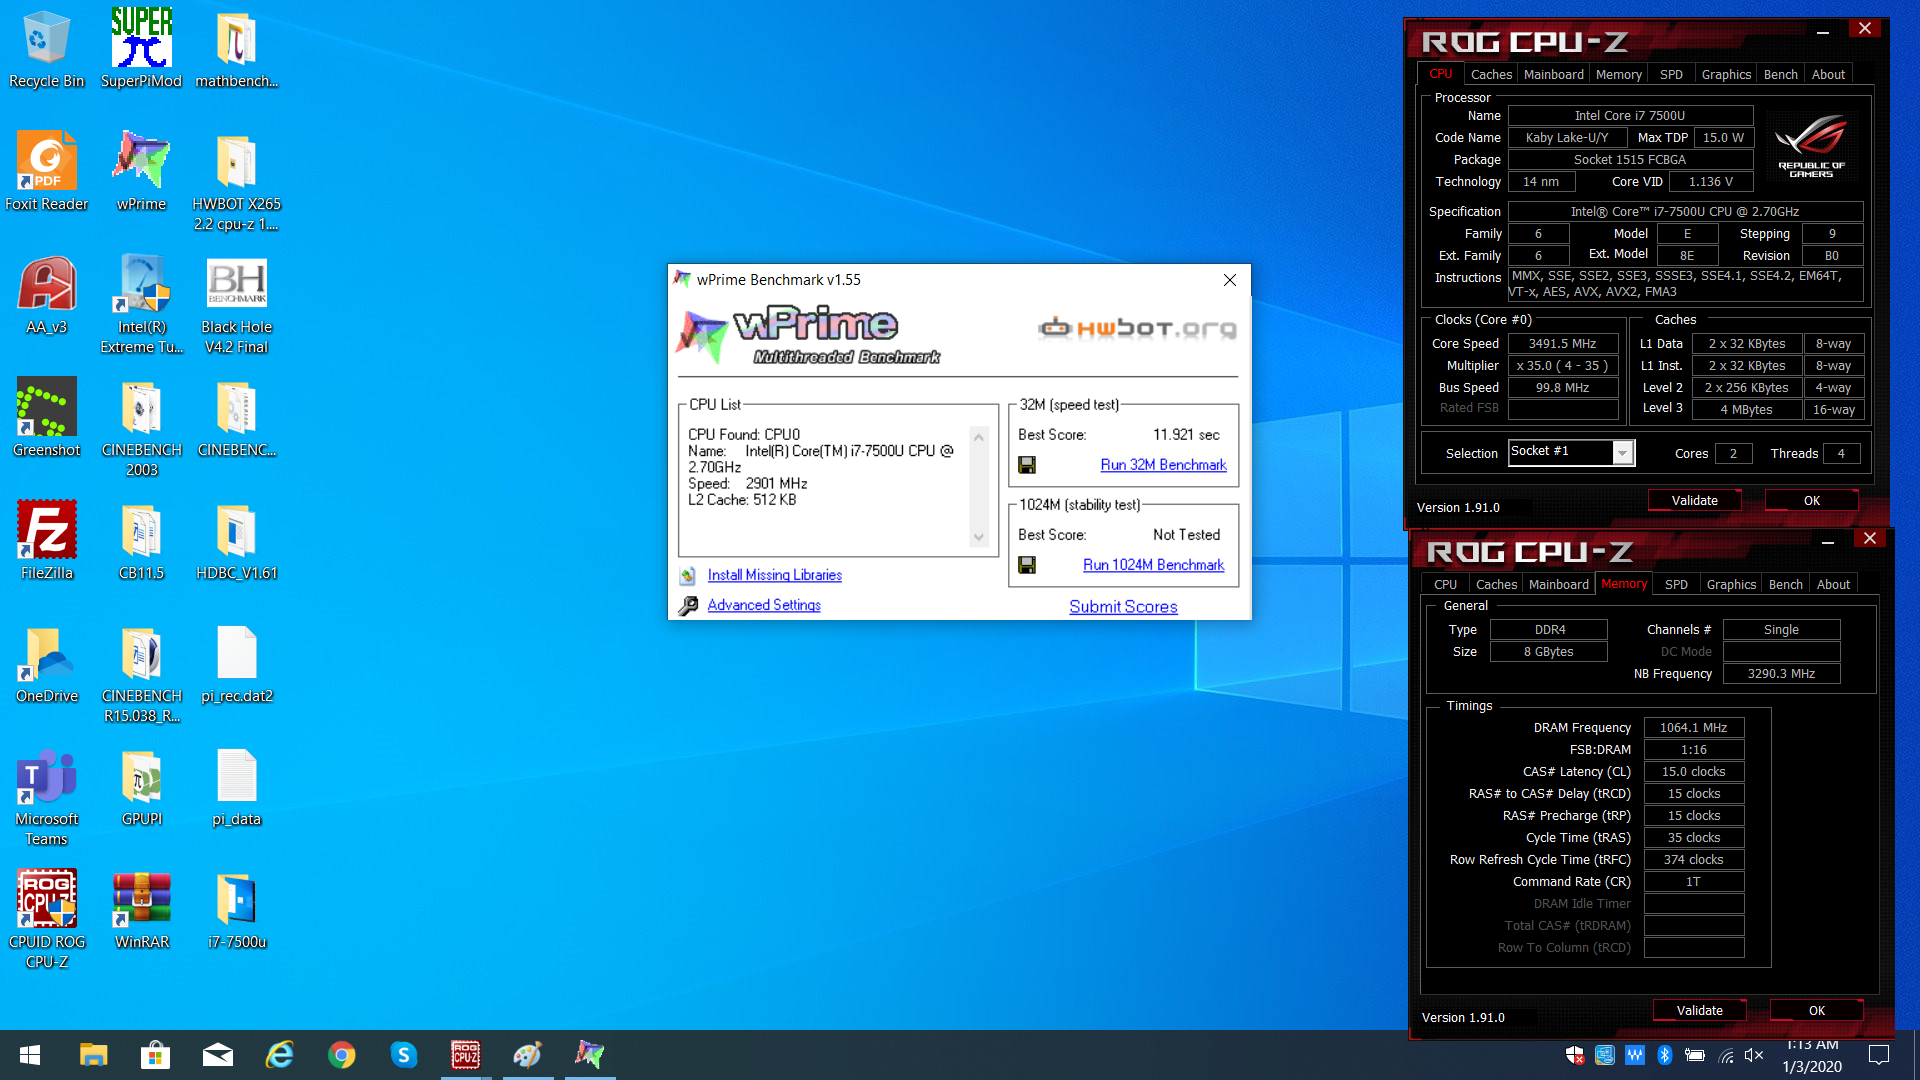1920x1080 pixels.
Task: Open SPD tab in bottom CPU-Z window
Action: coord(1676,584)
